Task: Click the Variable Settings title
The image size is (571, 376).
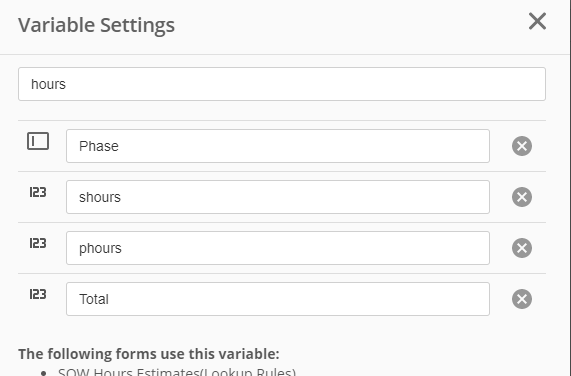Action: [97, 25]
